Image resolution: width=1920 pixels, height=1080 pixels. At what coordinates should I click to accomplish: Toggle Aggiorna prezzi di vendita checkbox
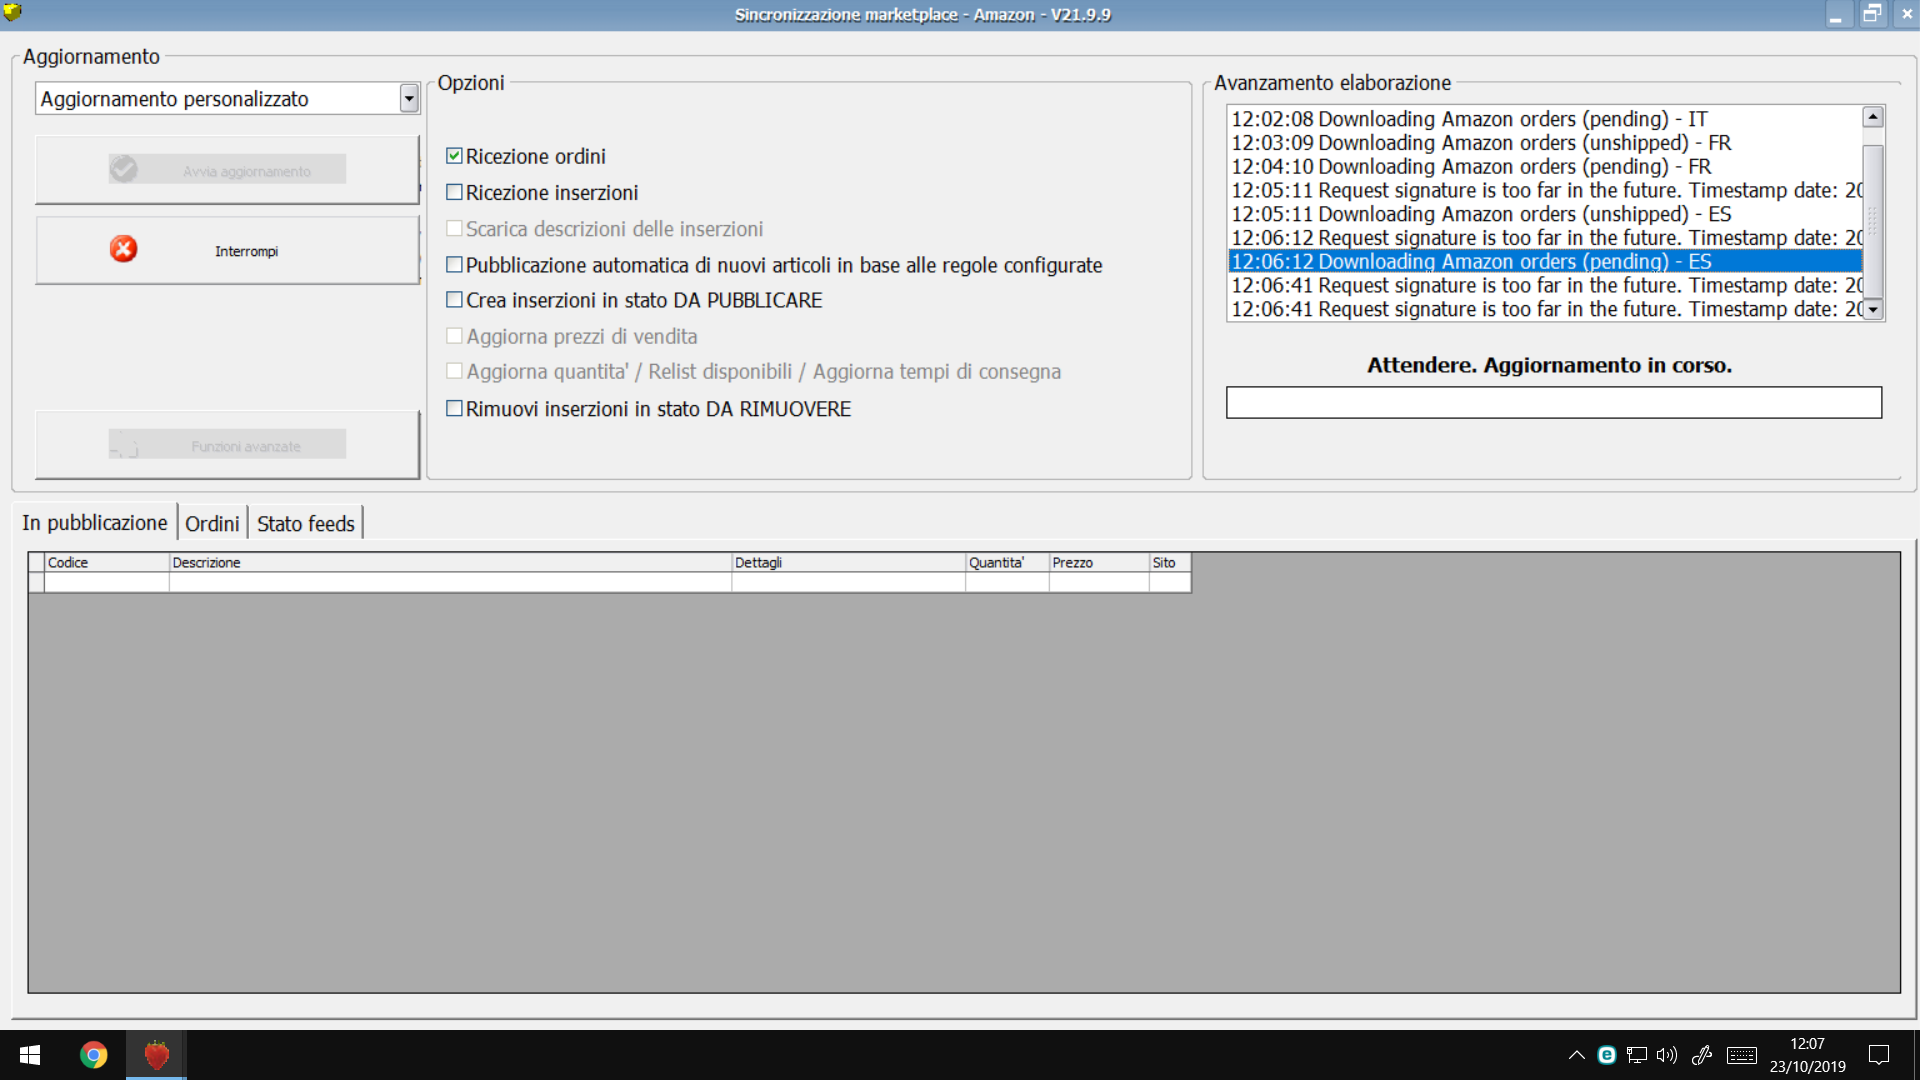(454, 336)
